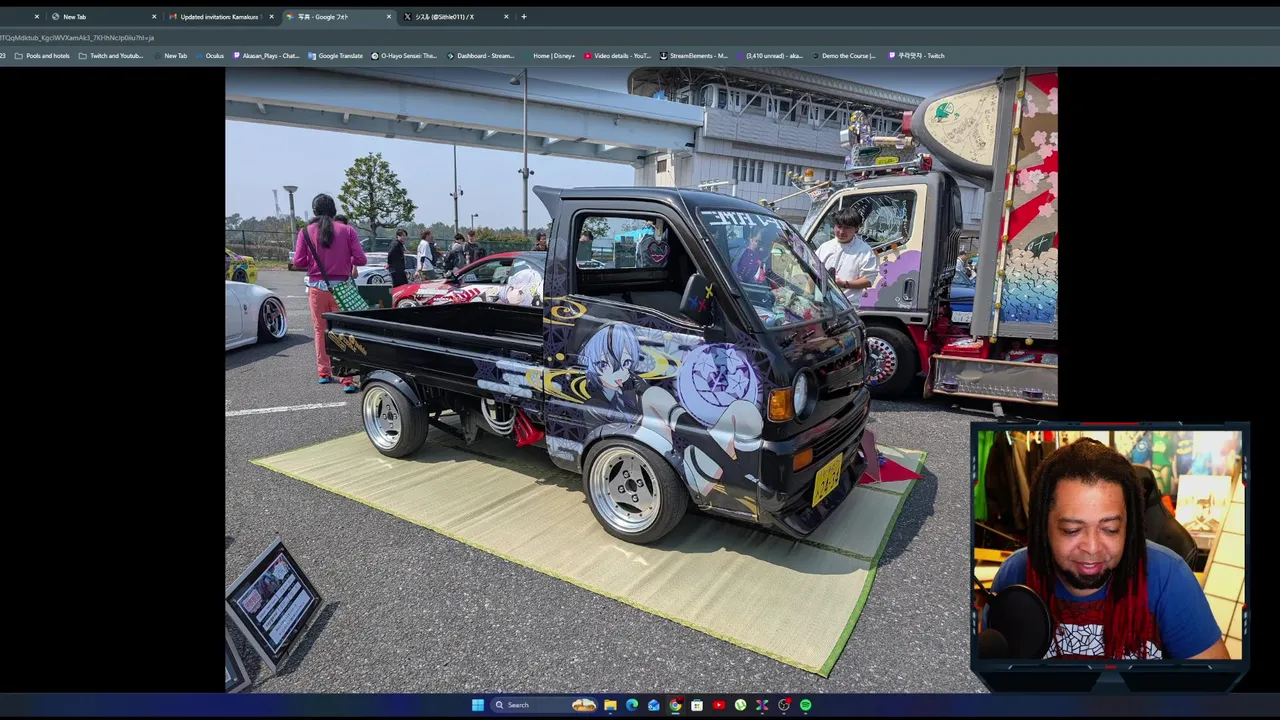This screenshot has width=1280, height=720.
Task: Switch to the Updated invitation Kamakura Gmail tab
Action: [x=220, y=17]
